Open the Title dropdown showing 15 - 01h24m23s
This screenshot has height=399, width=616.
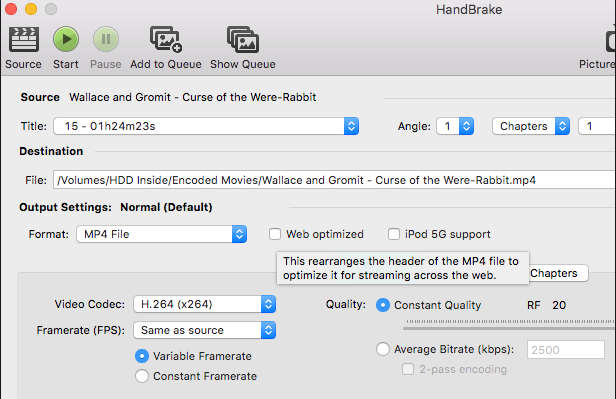click(206, 126)
